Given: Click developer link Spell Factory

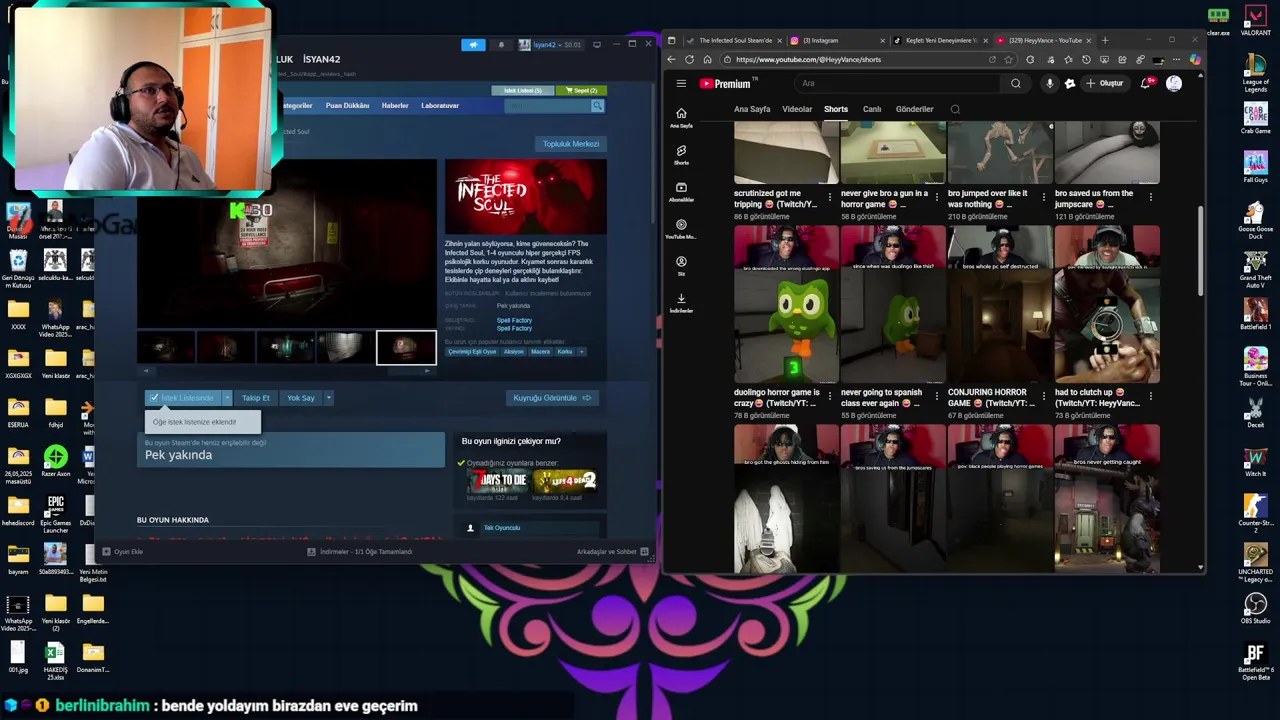Looking at the screenshot, I should (x=514, y=320).
